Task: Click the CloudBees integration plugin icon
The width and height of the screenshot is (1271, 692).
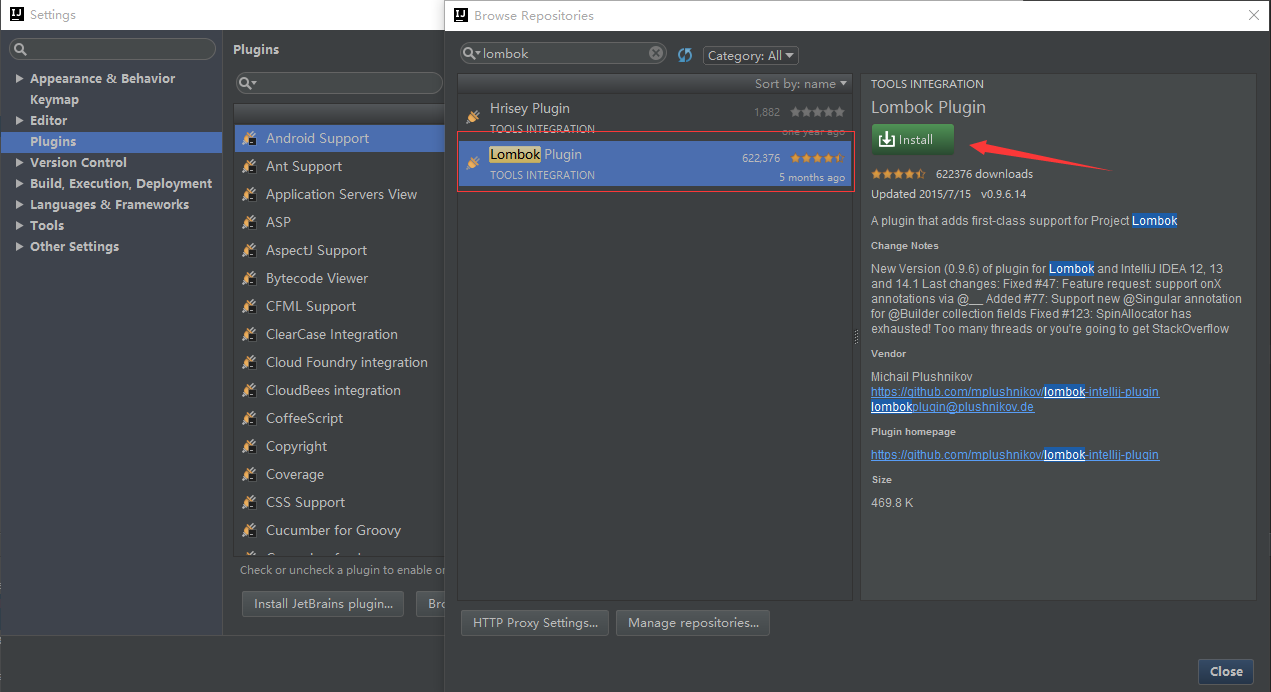Action: coord(249,390)
